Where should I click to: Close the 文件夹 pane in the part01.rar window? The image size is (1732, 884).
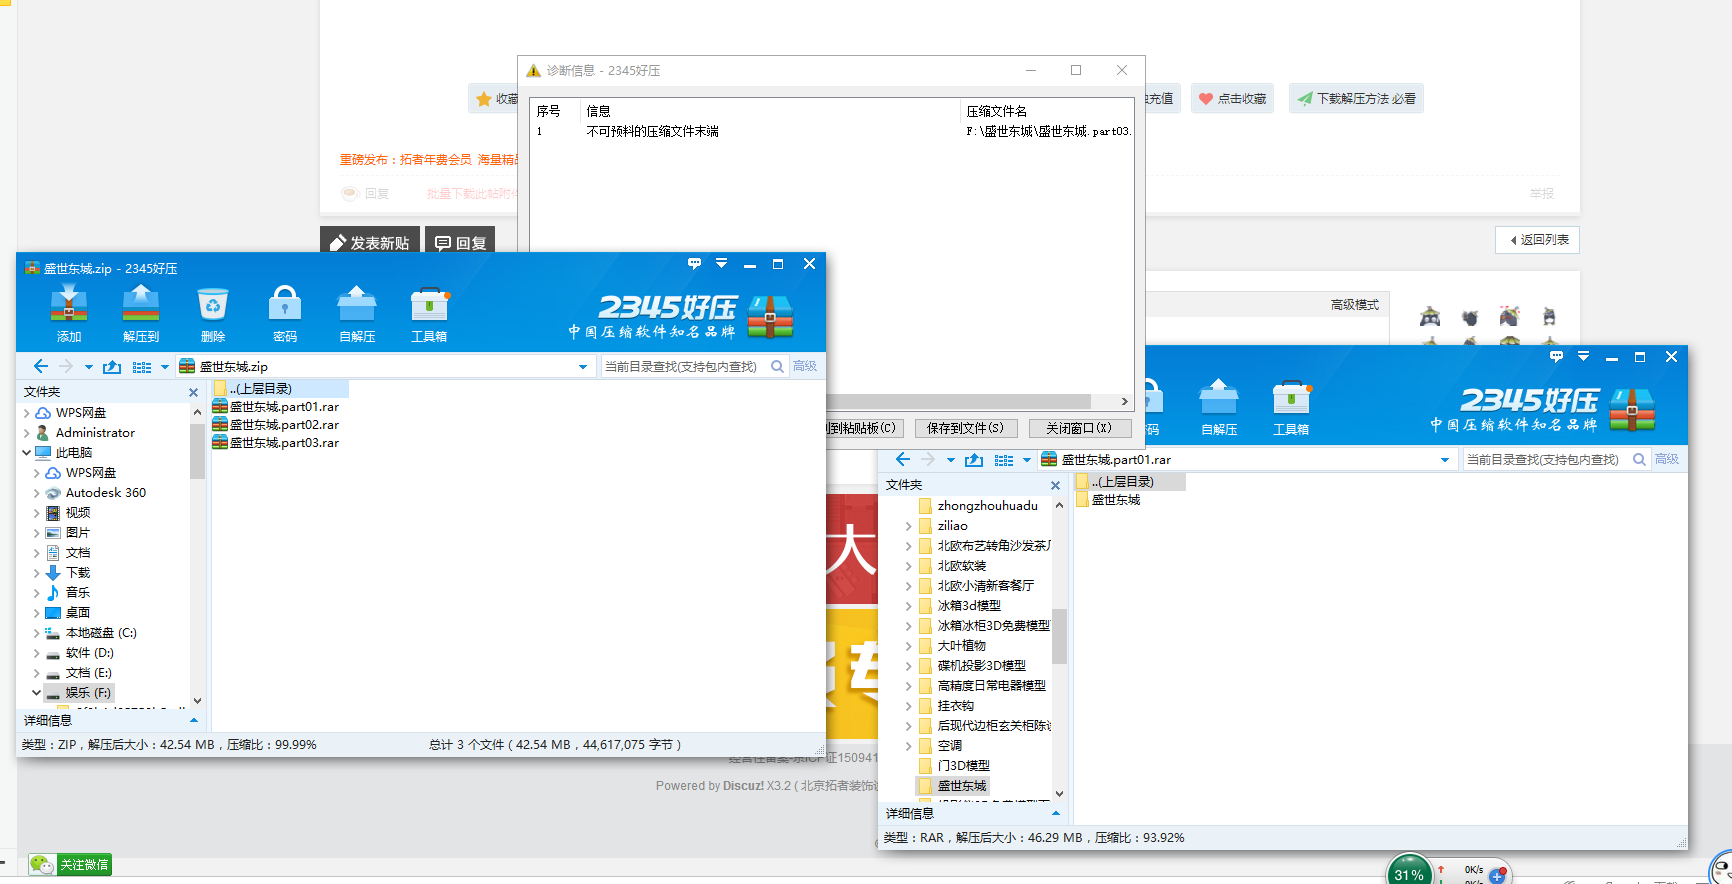(1055, 486)
